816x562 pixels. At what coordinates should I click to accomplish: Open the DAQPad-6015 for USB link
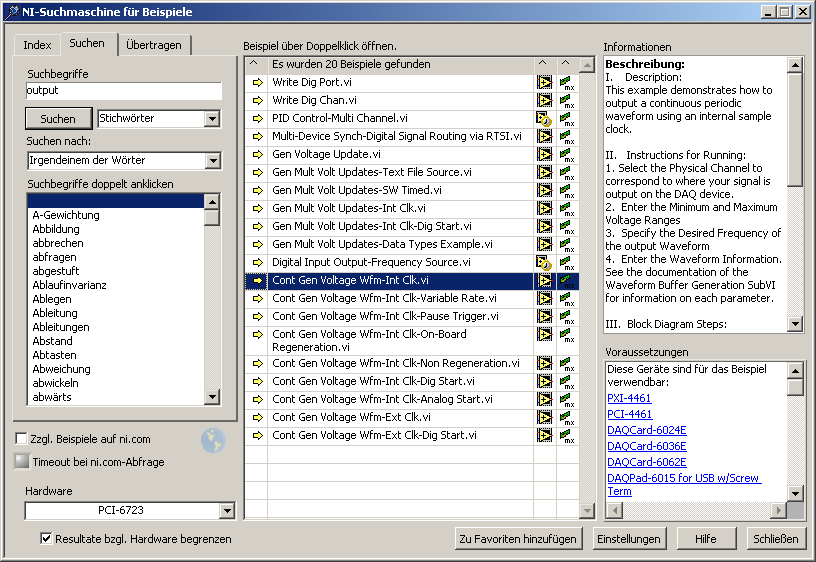tap(684, 484)
